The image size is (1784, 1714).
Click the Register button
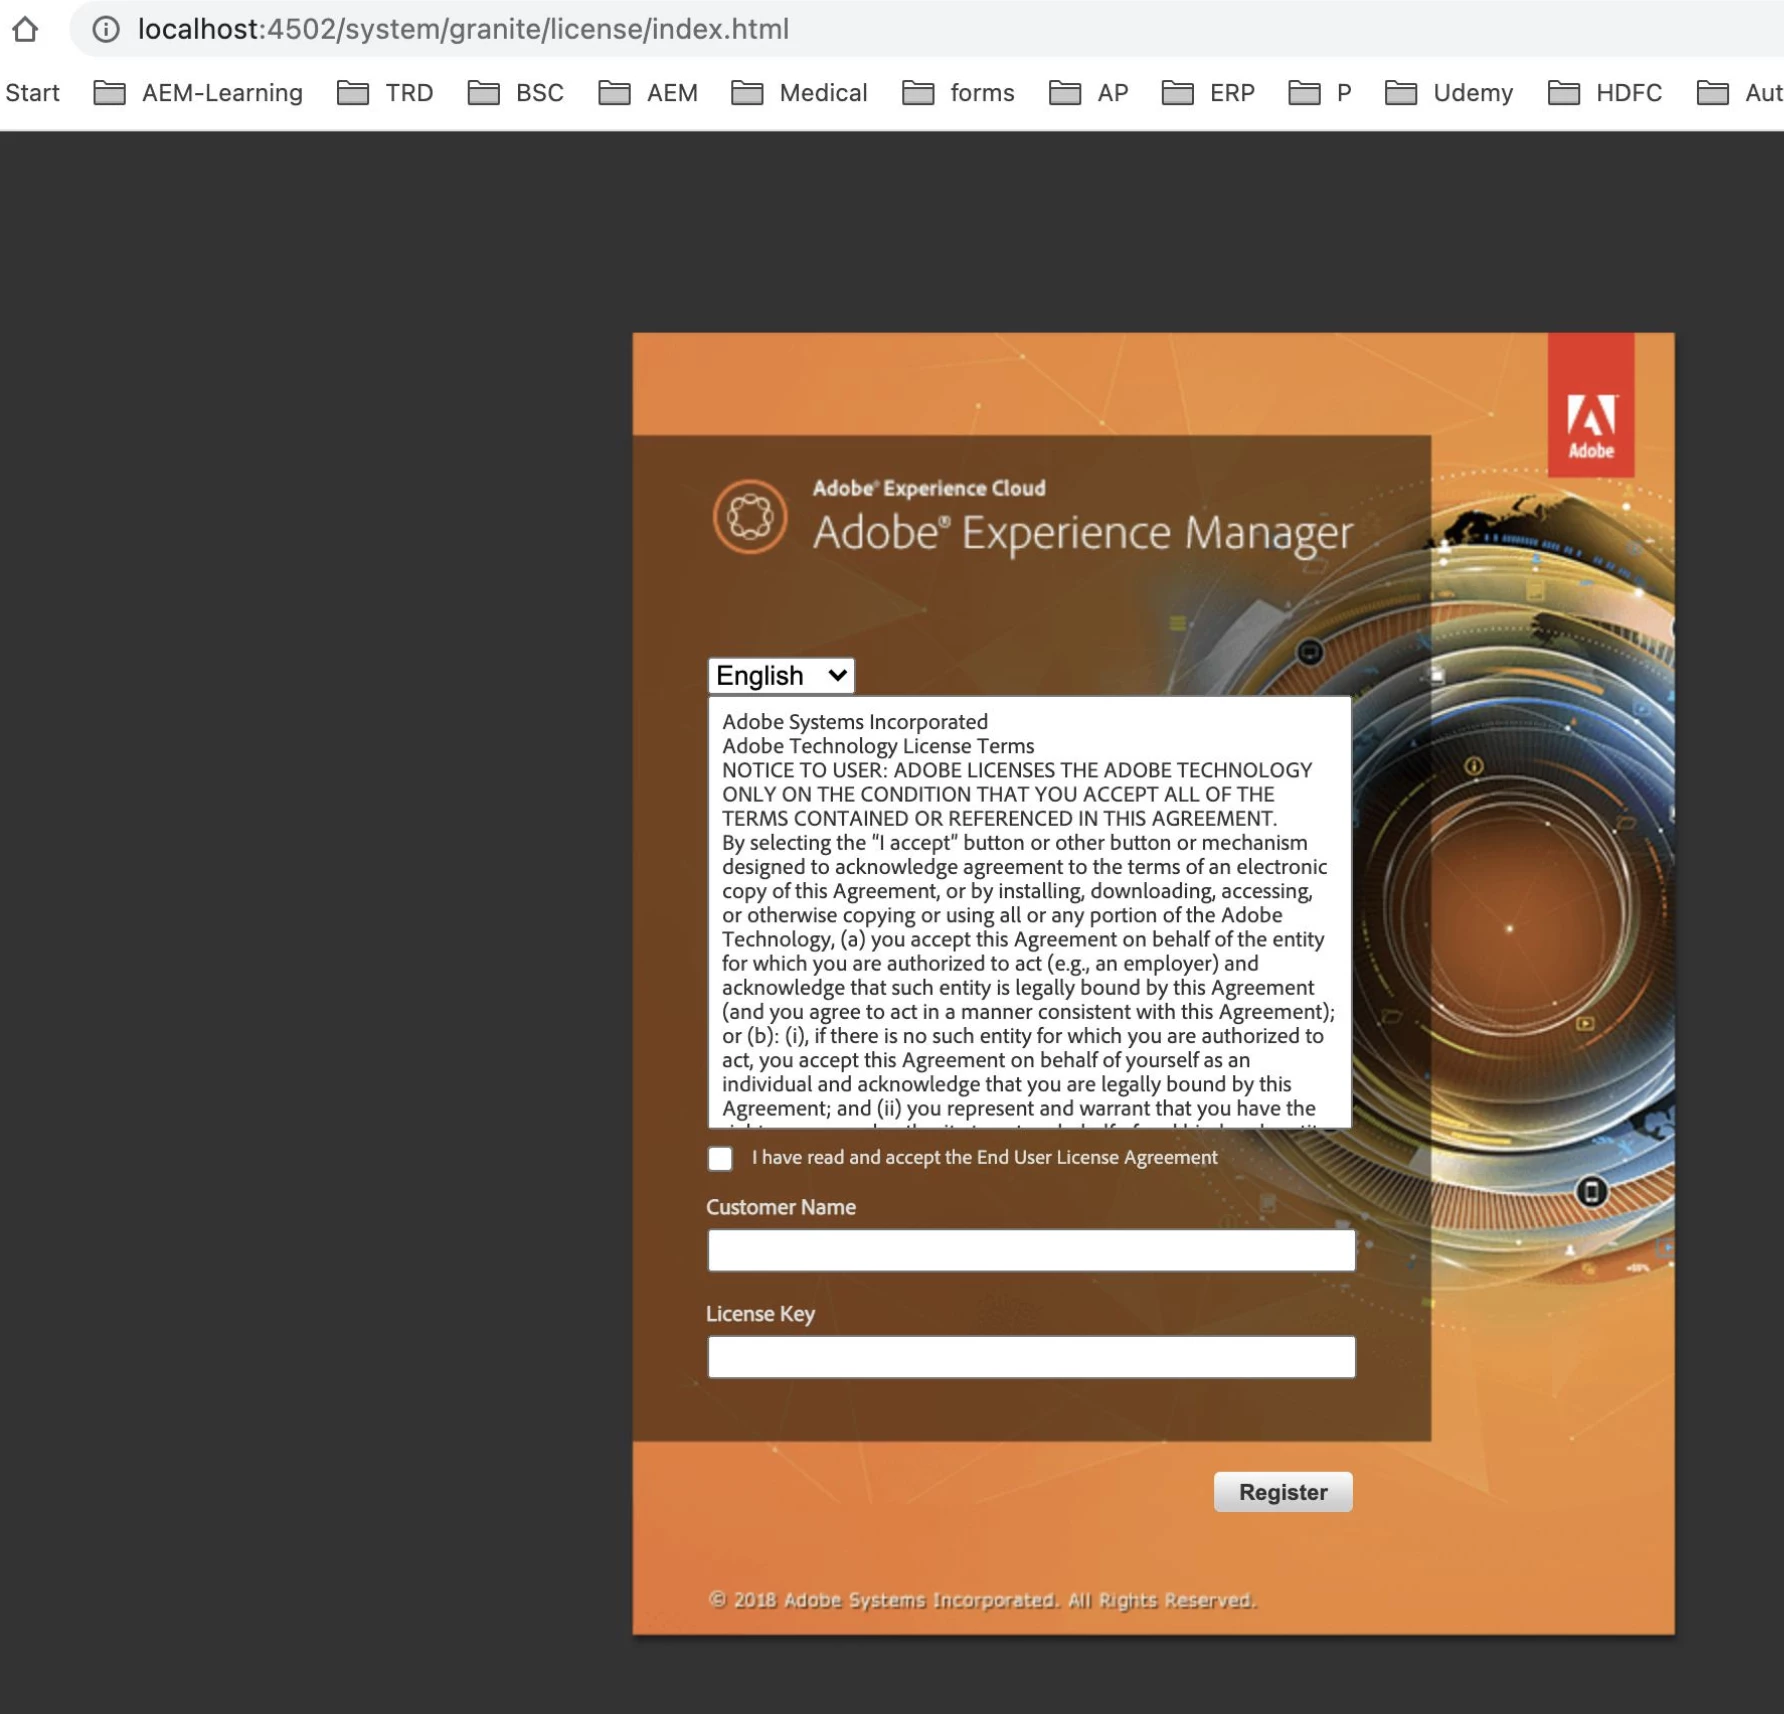[1283, 1492]
